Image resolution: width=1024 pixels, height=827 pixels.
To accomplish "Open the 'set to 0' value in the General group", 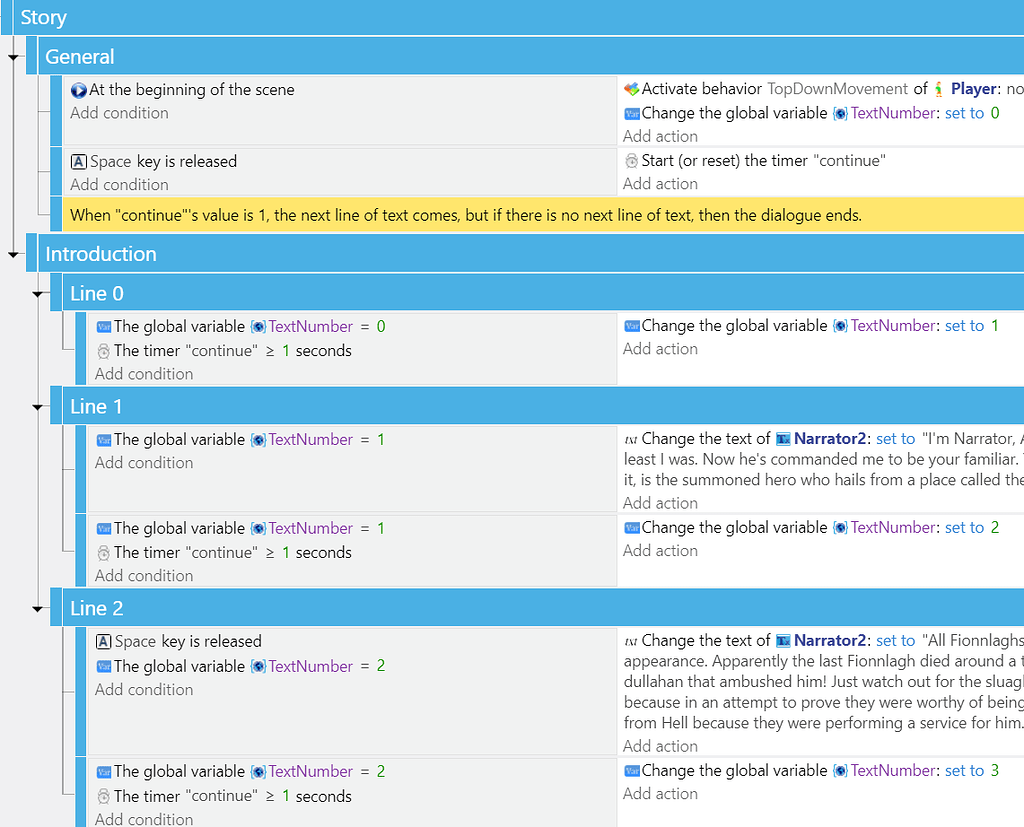I will point(993,113).
